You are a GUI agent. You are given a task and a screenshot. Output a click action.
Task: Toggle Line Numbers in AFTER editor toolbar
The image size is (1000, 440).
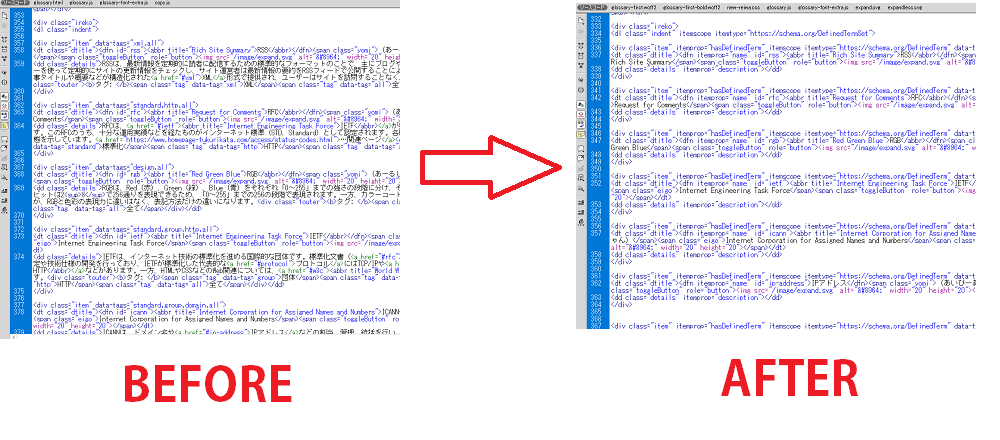click(x=582, y=104)
